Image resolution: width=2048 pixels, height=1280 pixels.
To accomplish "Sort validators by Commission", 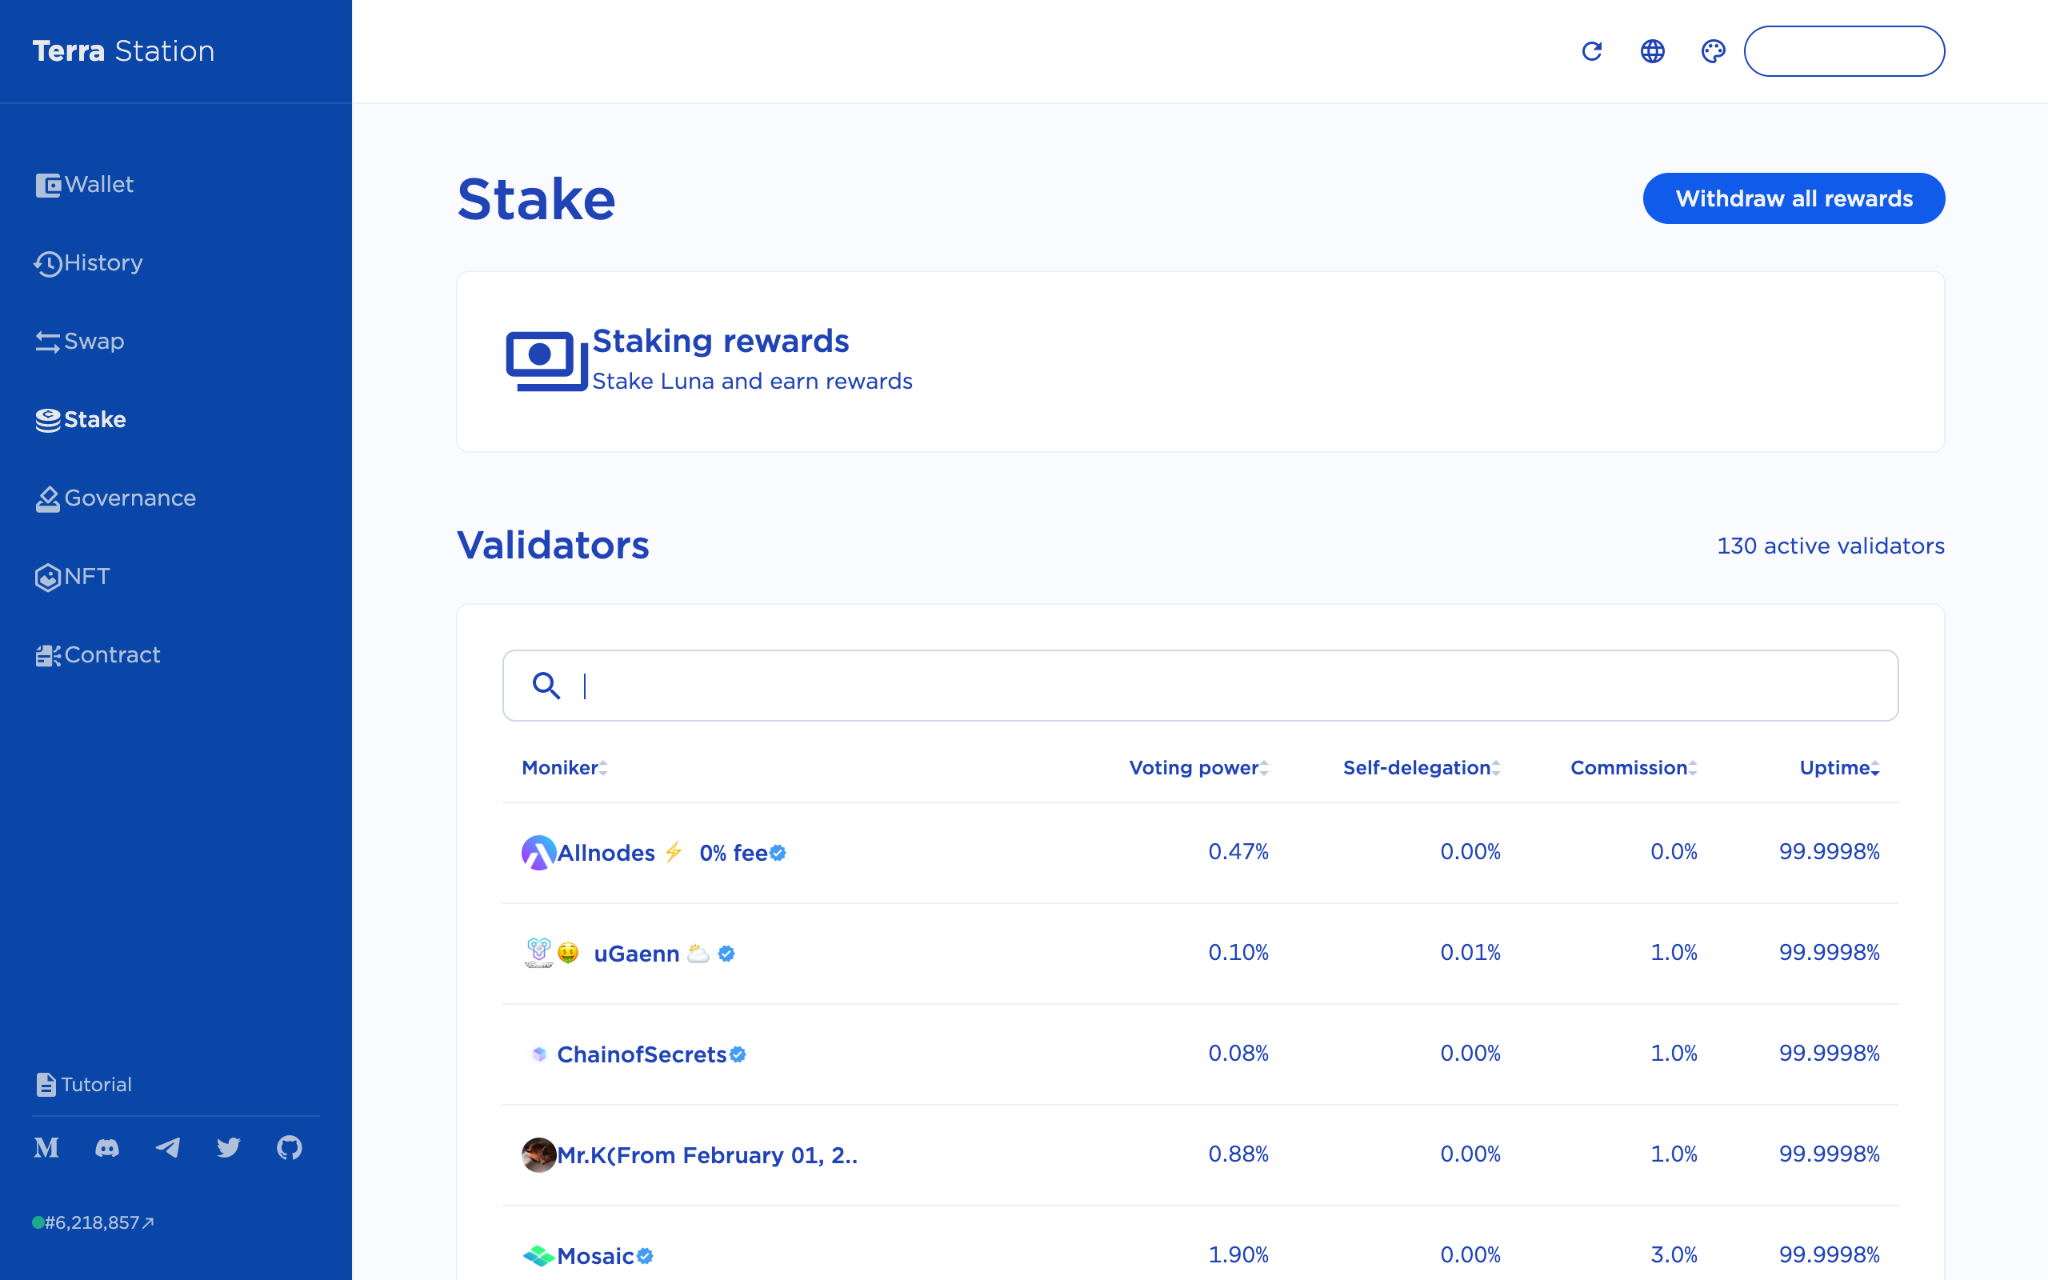I will coord(1633,768).
